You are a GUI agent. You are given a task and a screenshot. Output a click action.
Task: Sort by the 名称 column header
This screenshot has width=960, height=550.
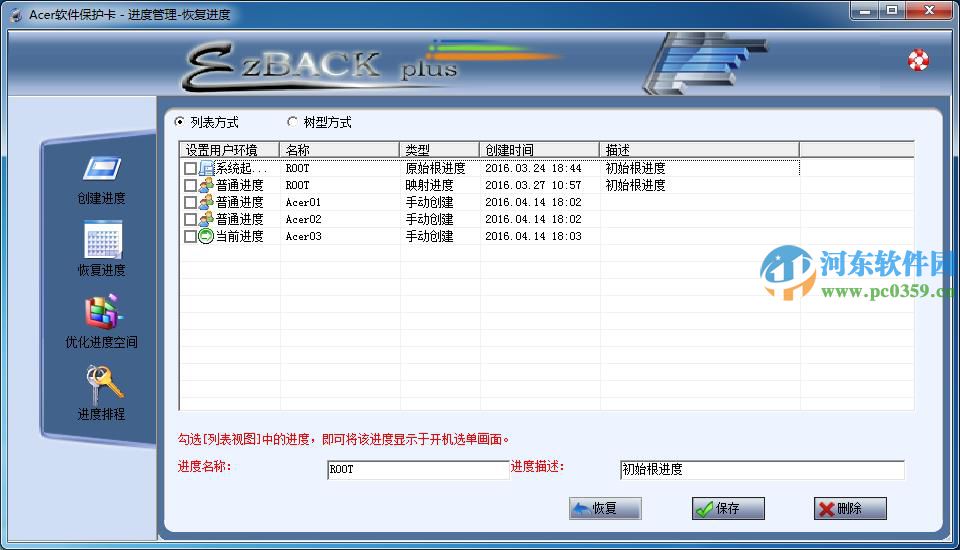[x=339, y=149]
